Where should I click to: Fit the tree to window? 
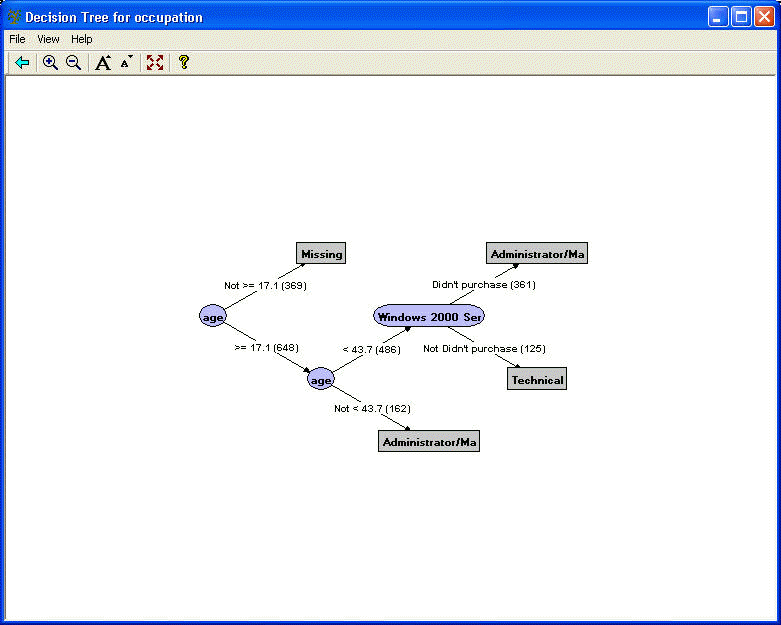click(x=155, y=63)
